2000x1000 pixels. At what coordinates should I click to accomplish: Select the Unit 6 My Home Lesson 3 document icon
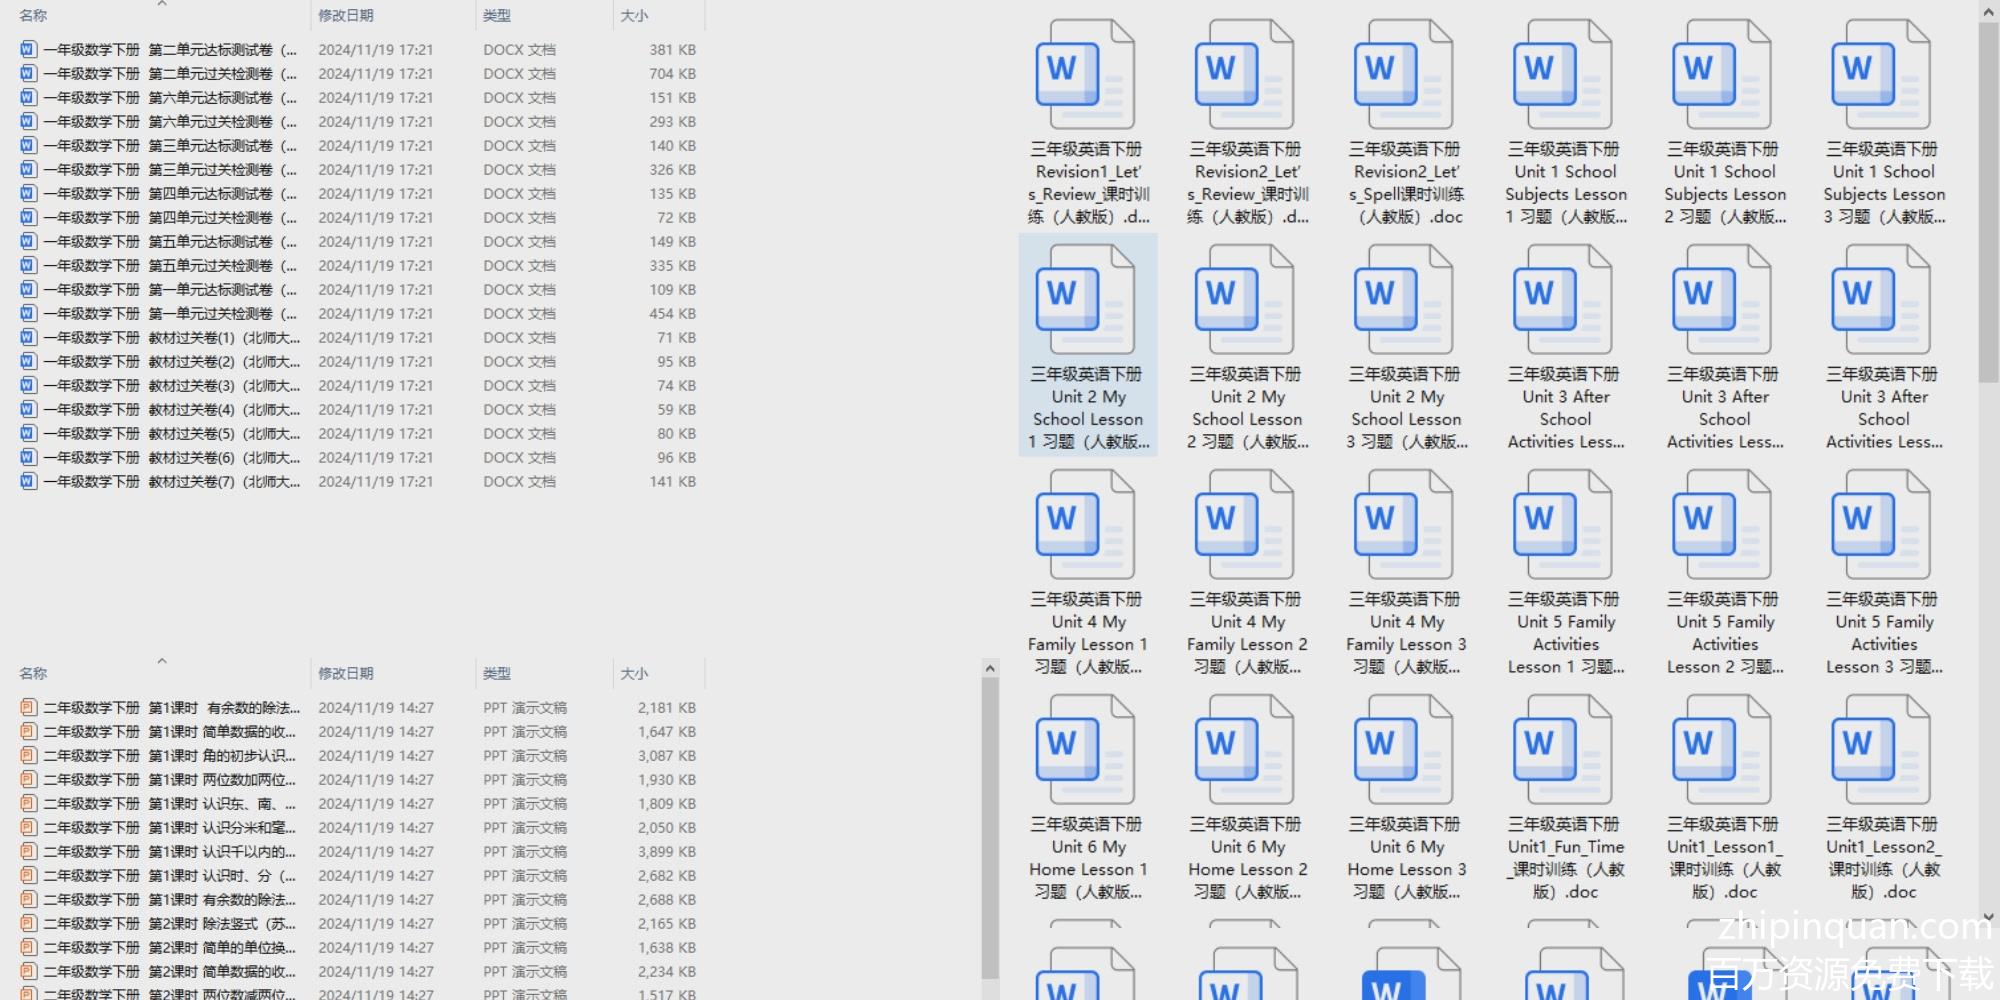[x=1404, y=751]
